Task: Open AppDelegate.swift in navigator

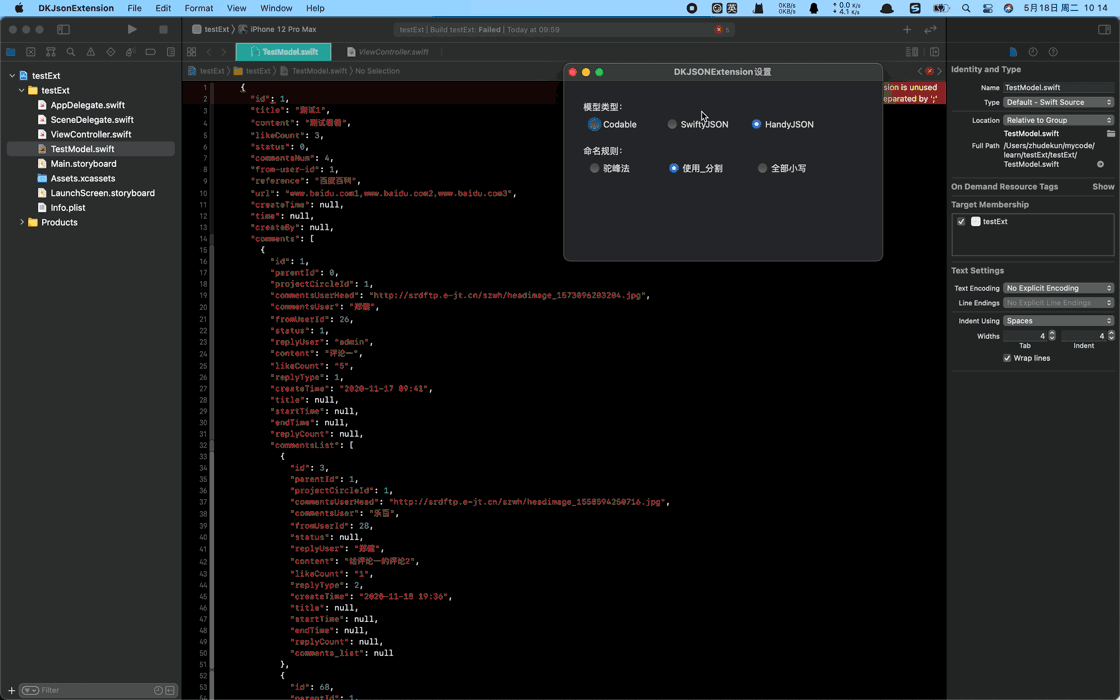Action: tap(87, 105)
